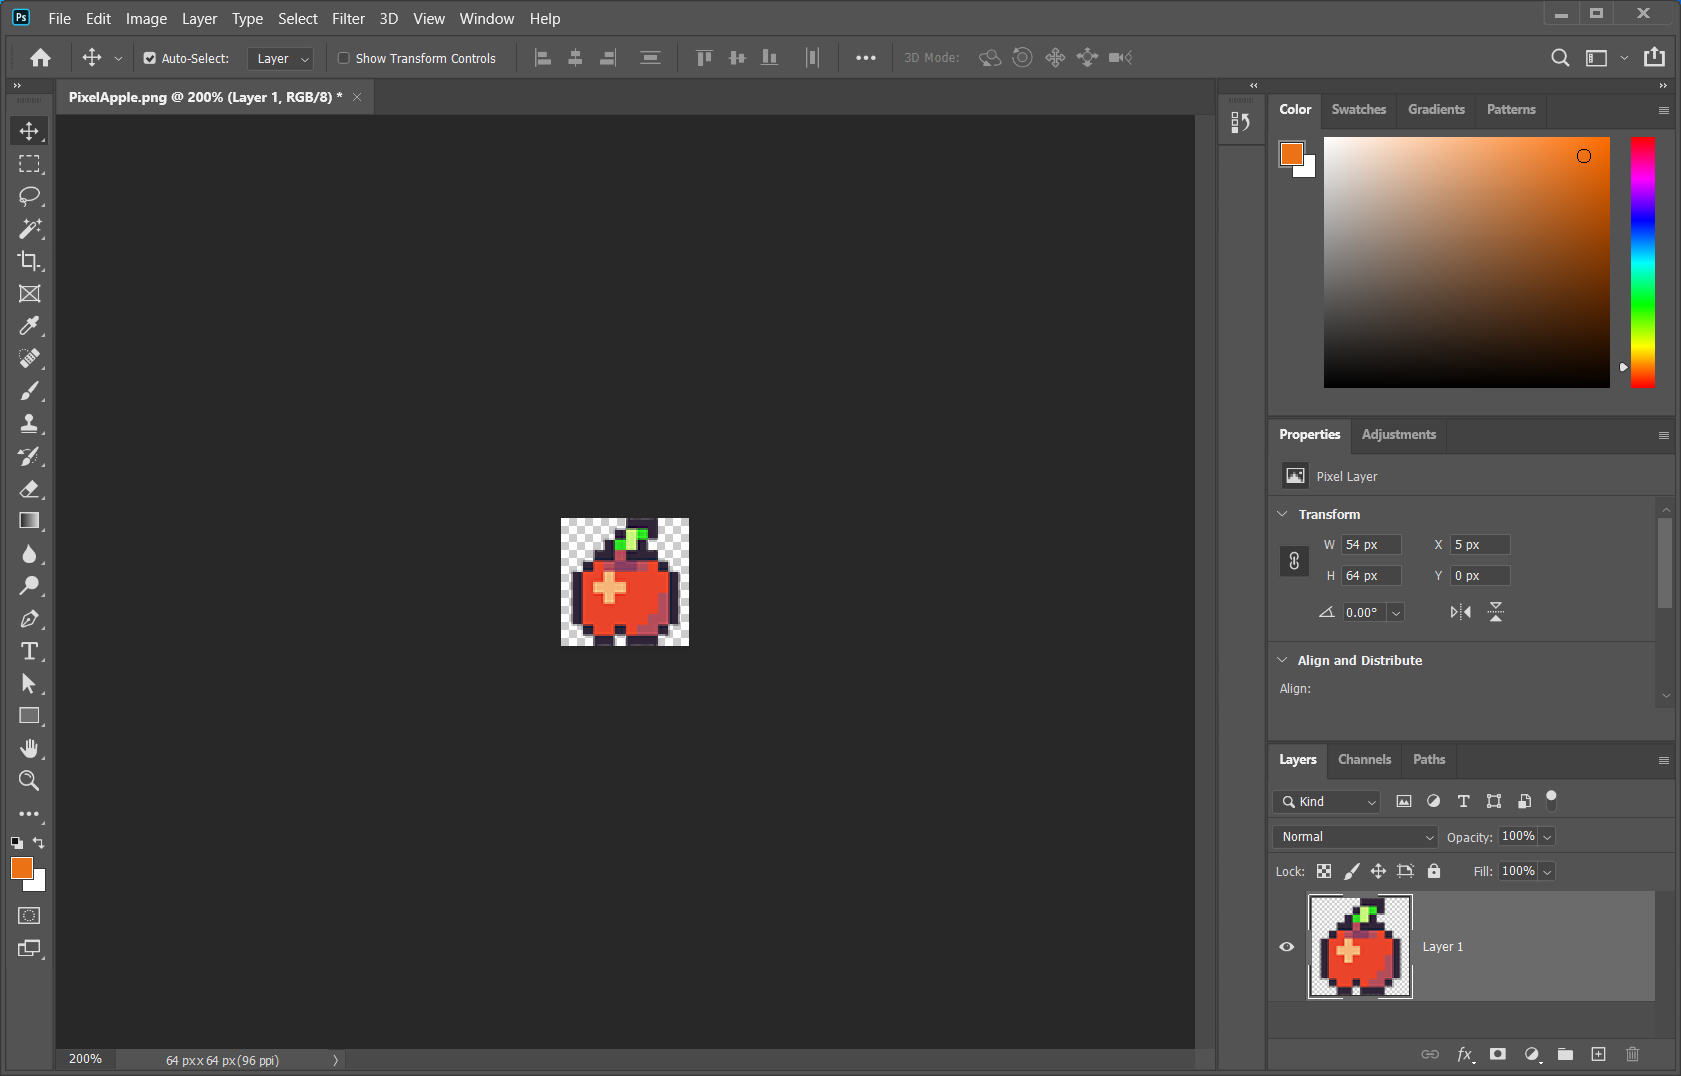Select the Frame tool
Screen dimensions: 1681x1076
pos(29,293)
